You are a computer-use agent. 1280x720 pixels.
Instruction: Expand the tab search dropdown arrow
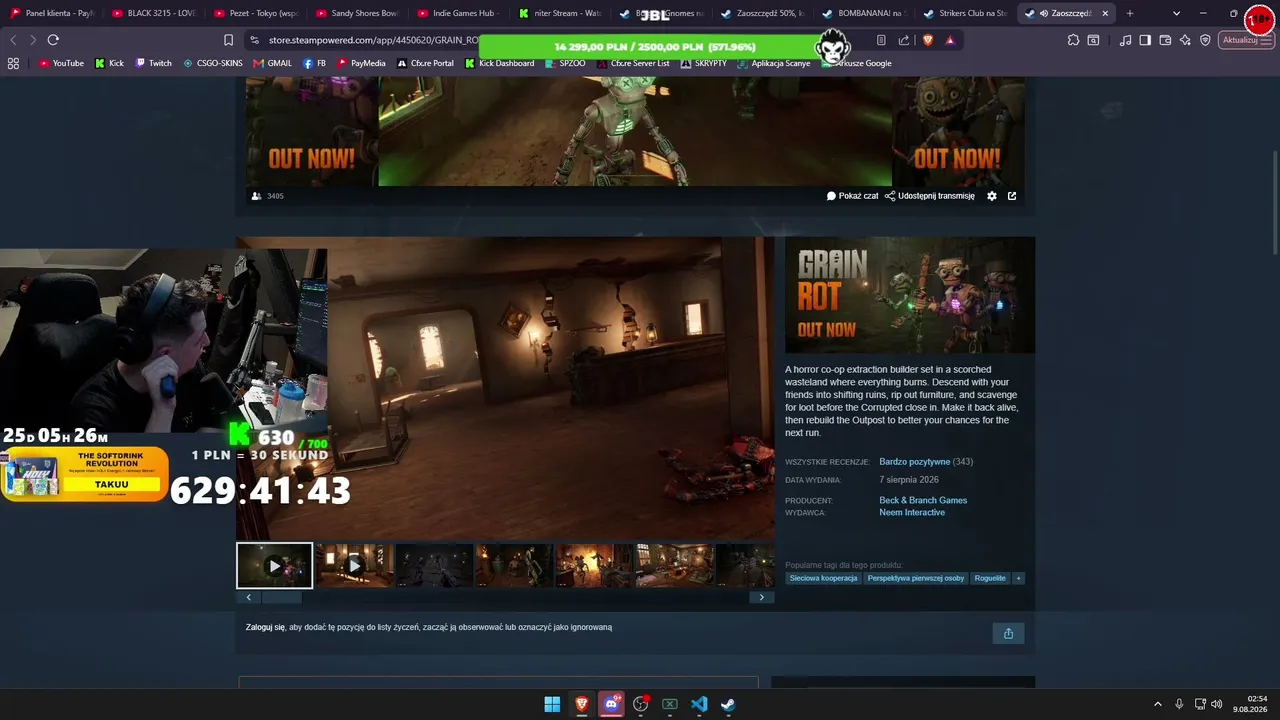[1176, 14]
